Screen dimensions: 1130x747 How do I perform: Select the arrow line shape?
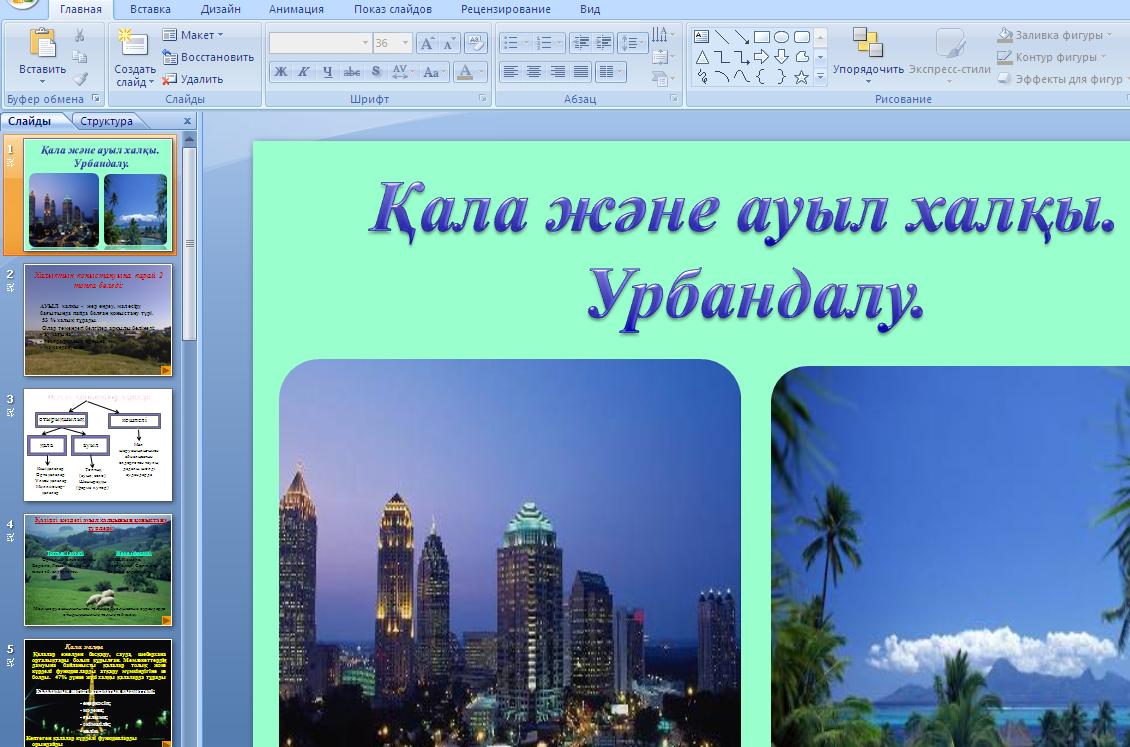pos(742,36)
